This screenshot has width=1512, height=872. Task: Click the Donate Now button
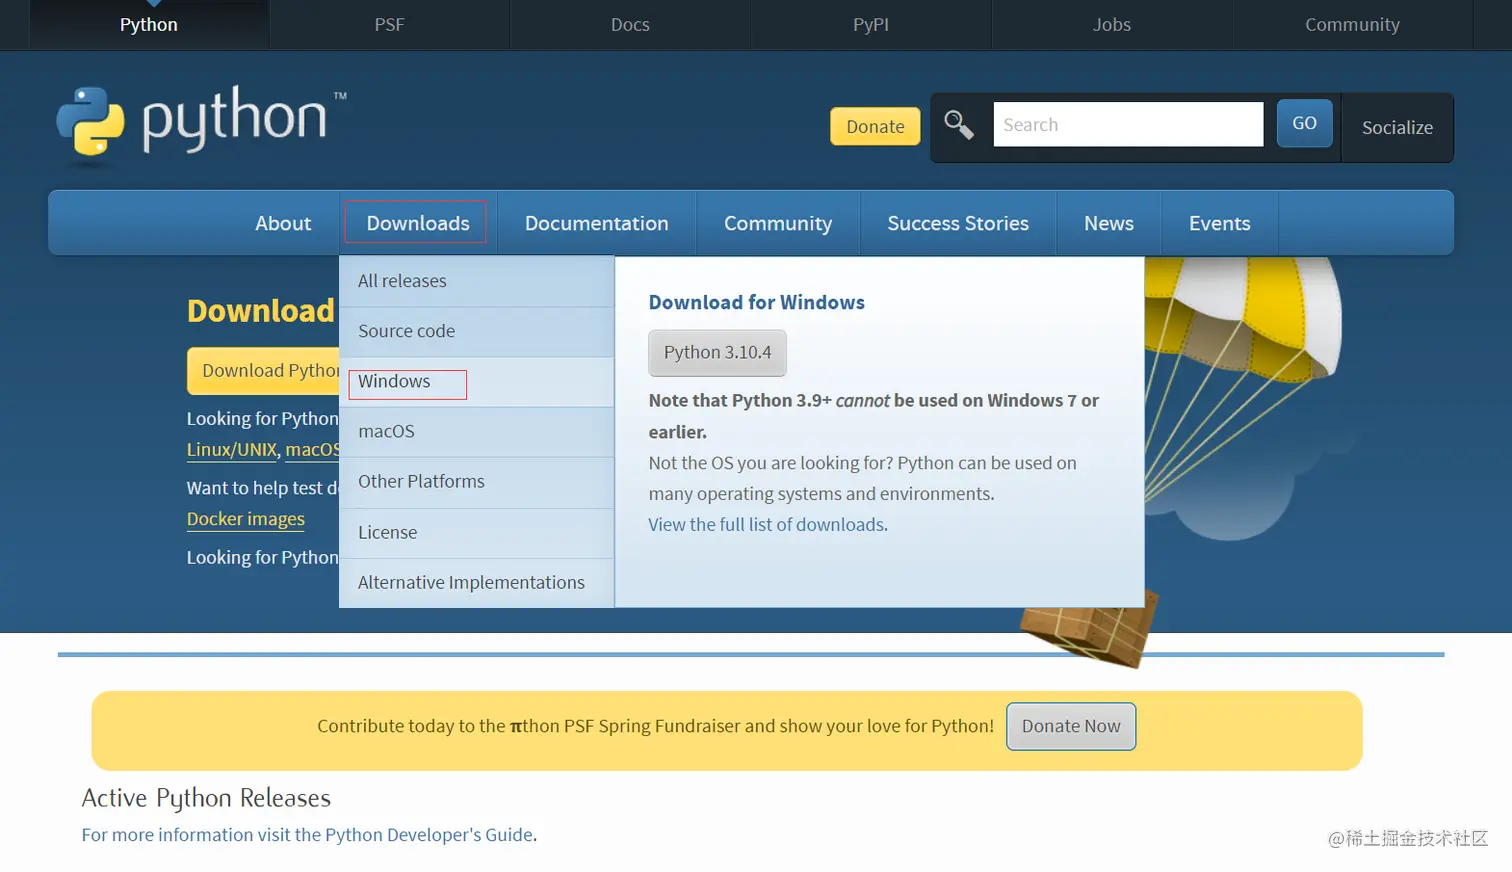[1071, 726]
